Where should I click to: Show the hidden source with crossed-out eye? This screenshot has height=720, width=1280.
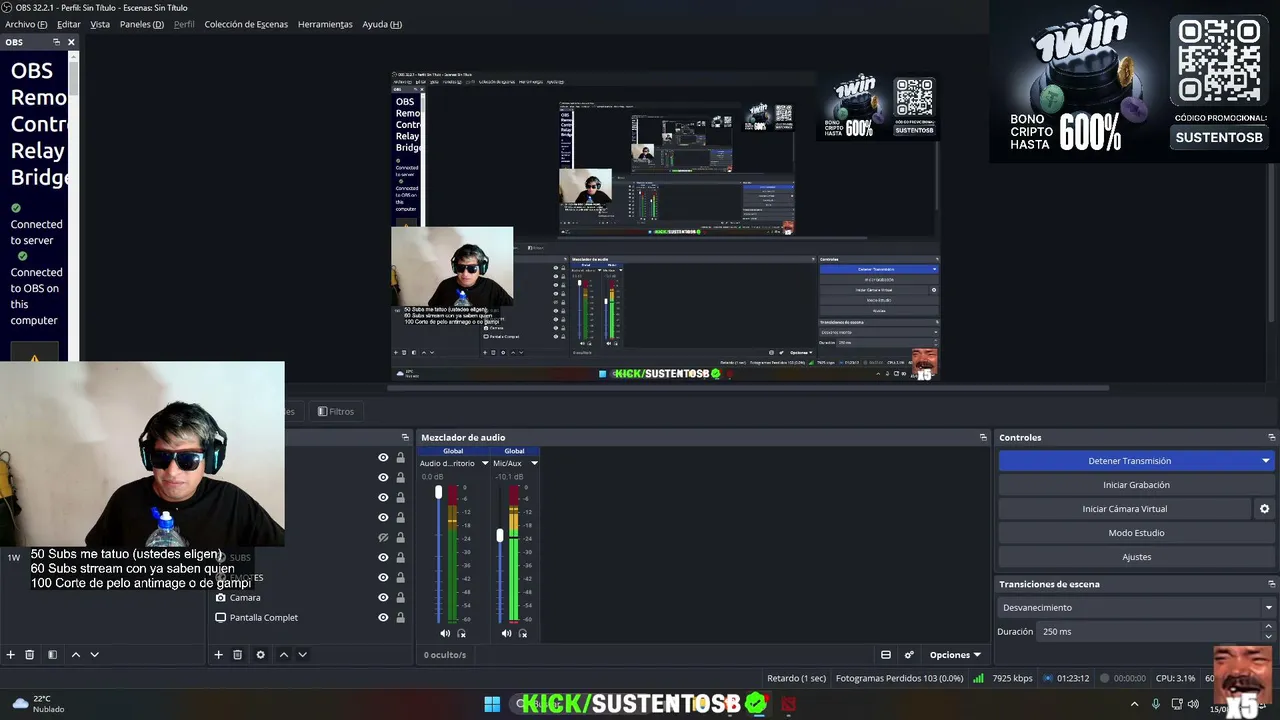click(383, 538)
